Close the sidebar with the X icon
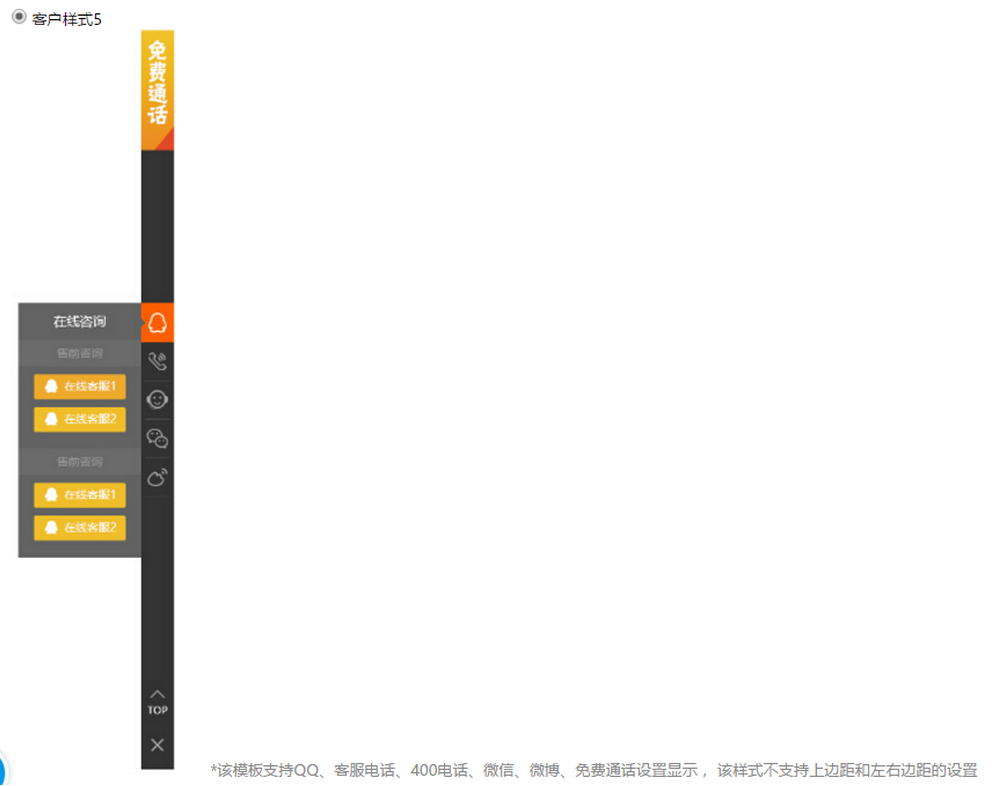The height and width of the screenshot is (786, 1000). (157, 745)
